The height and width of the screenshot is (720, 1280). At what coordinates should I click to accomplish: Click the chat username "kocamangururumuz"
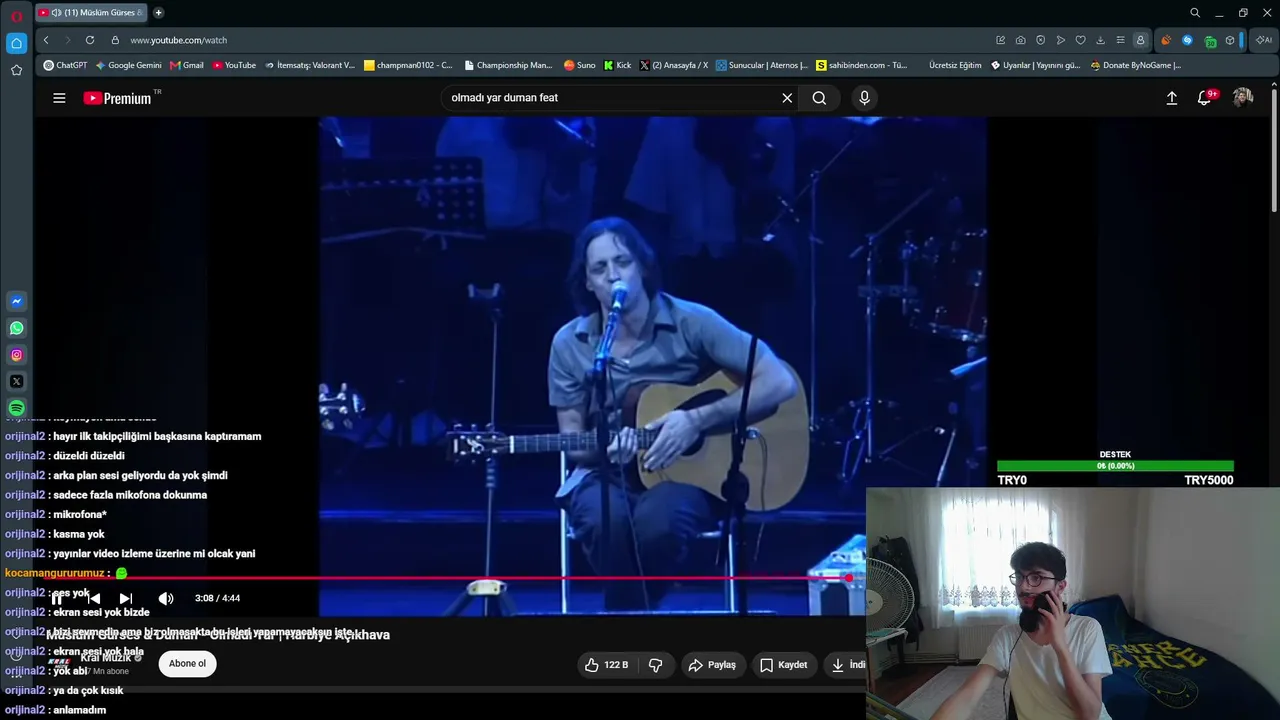click(x=55, y=573)
